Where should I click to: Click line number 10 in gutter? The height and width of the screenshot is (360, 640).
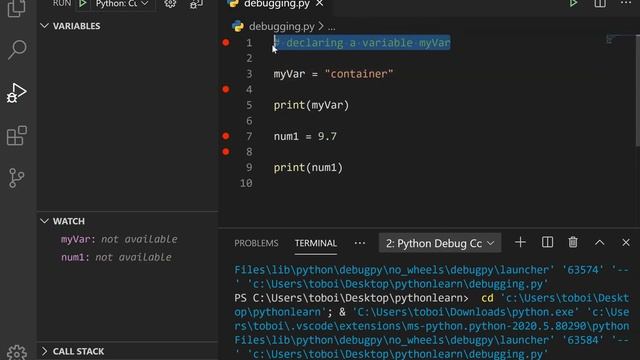point(246,183)
